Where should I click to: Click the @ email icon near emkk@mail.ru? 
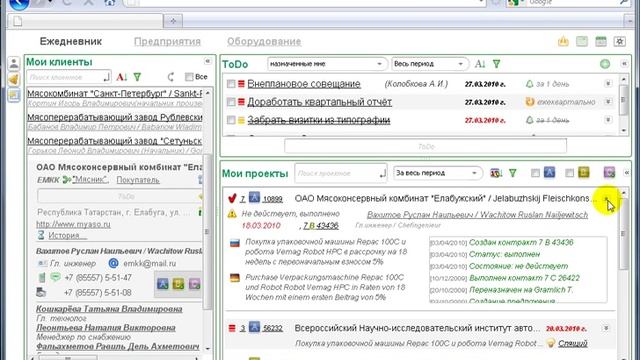(113, 263)
